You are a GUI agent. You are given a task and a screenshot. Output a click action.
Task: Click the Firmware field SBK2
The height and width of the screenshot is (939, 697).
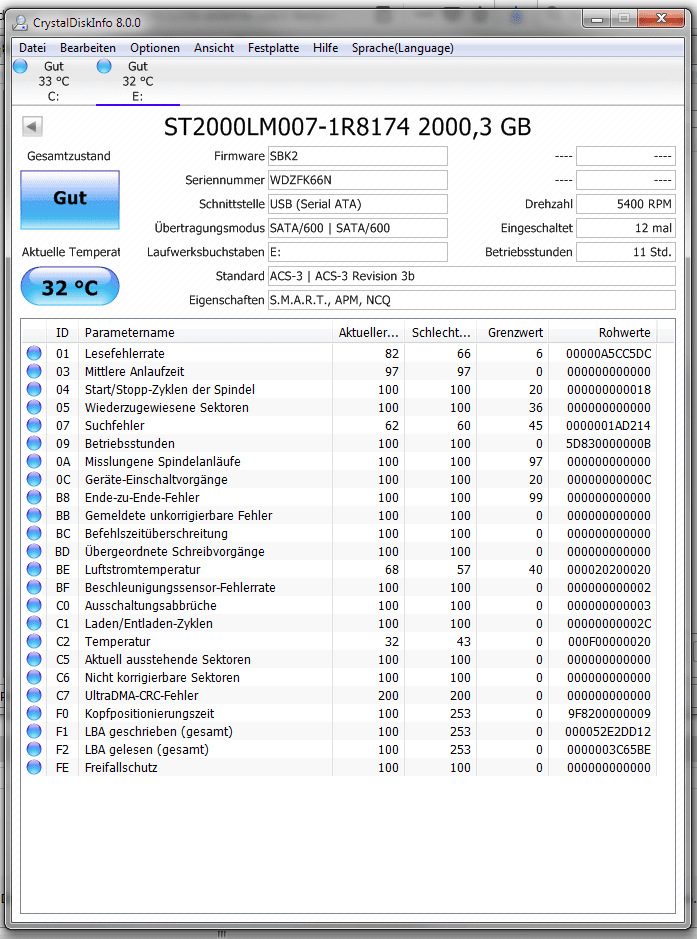click(357, 156)
